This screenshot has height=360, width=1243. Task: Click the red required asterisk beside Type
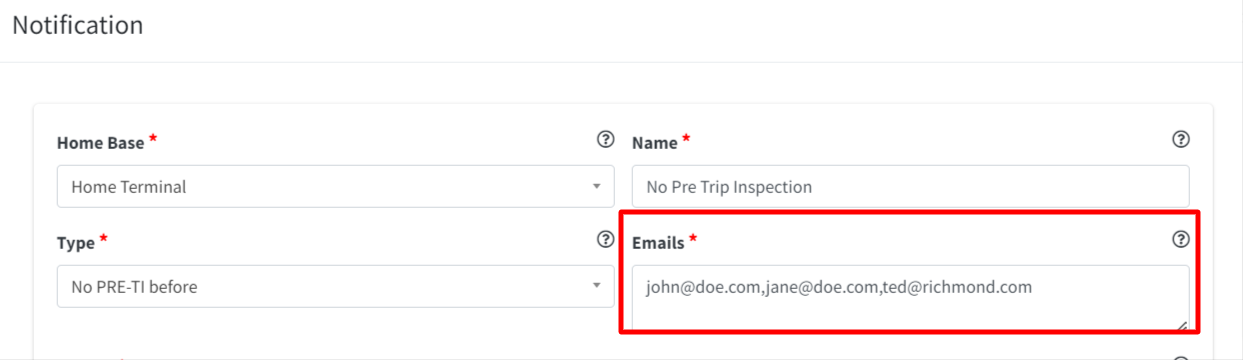[x=104, y=239]
